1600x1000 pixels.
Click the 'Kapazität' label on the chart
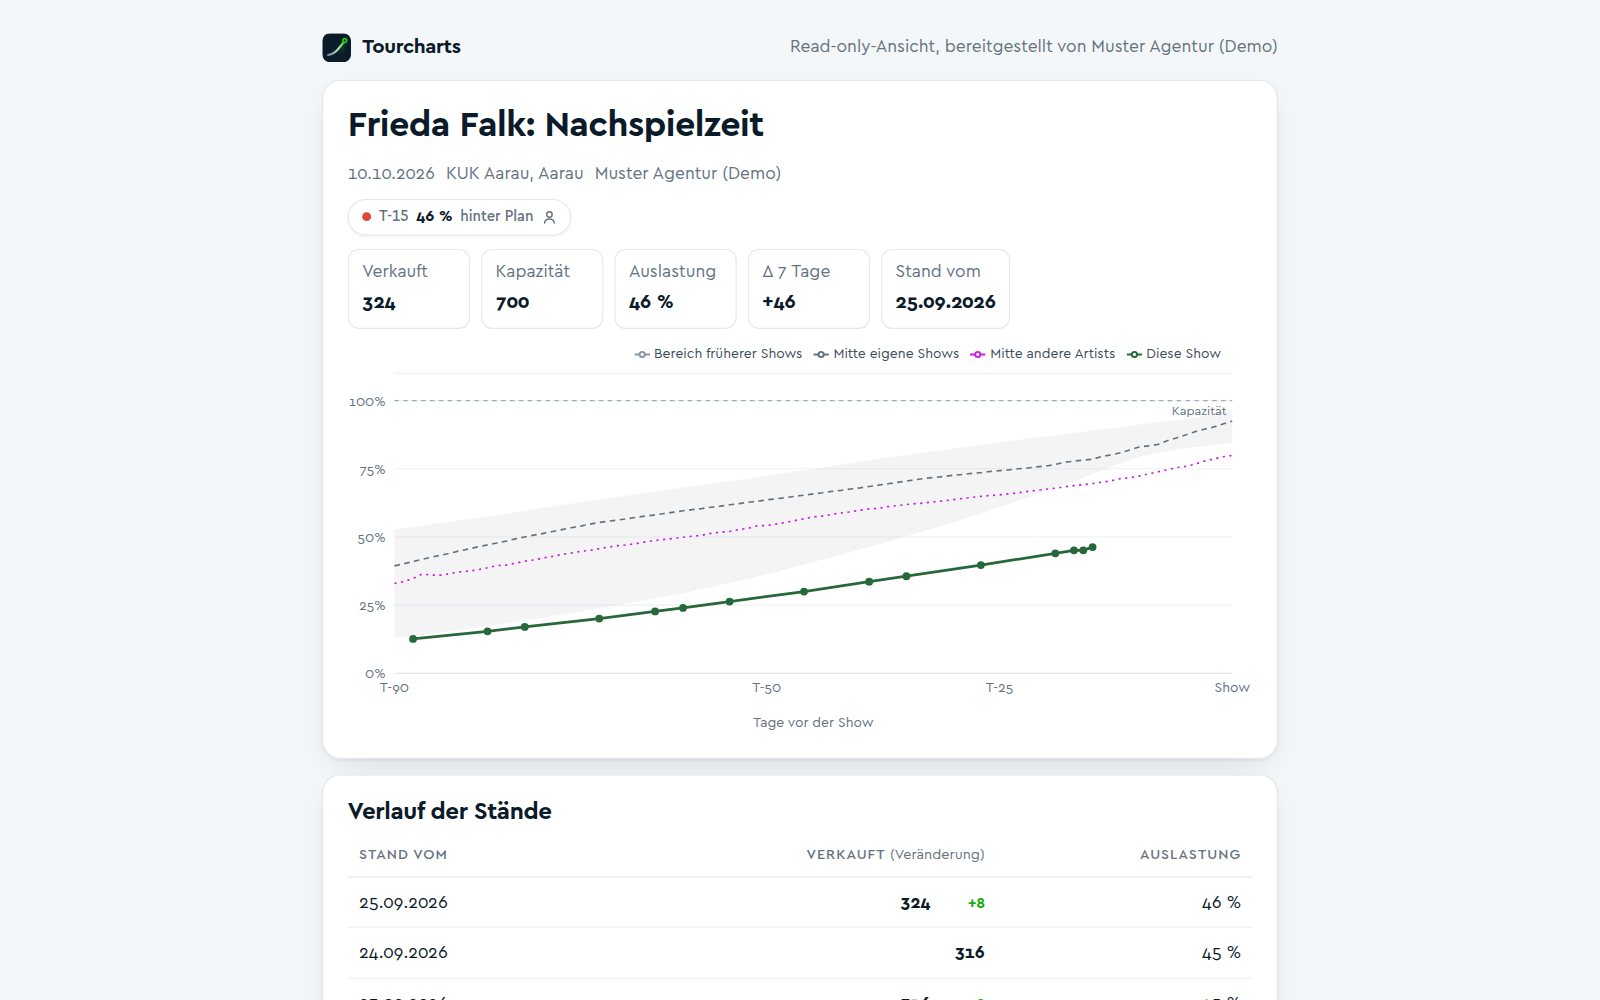(x=1199, y=411)
